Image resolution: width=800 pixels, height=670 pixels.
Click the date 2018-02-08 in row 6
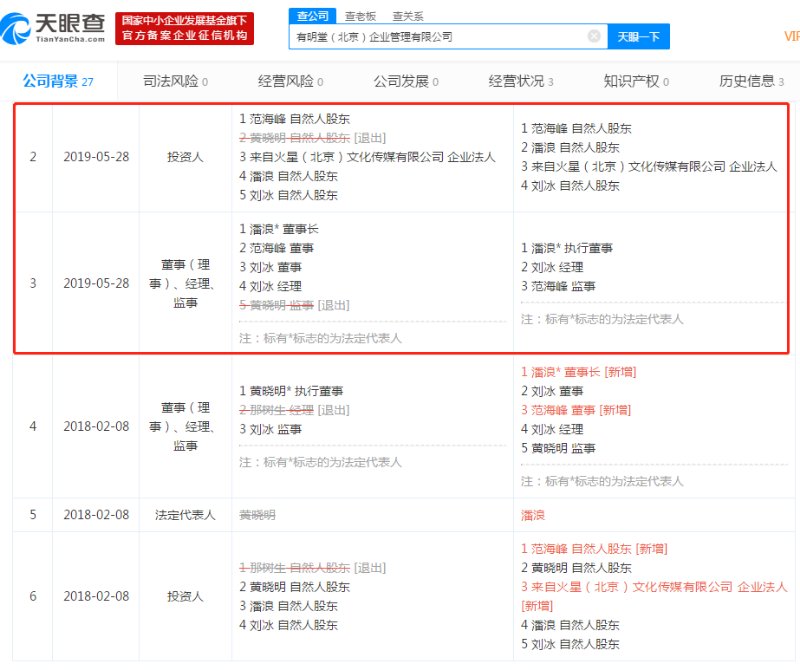96,596
